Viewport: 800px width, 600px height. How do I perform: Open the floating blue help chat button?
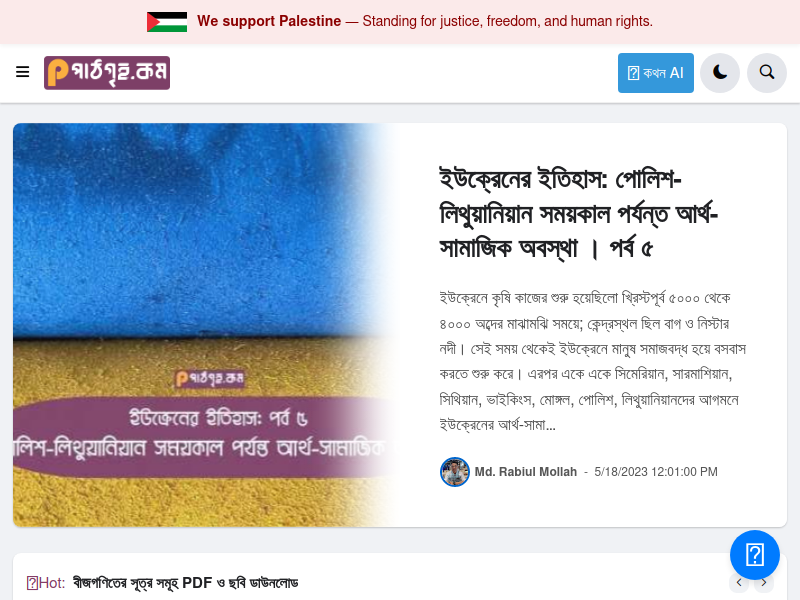pos(755,555)
